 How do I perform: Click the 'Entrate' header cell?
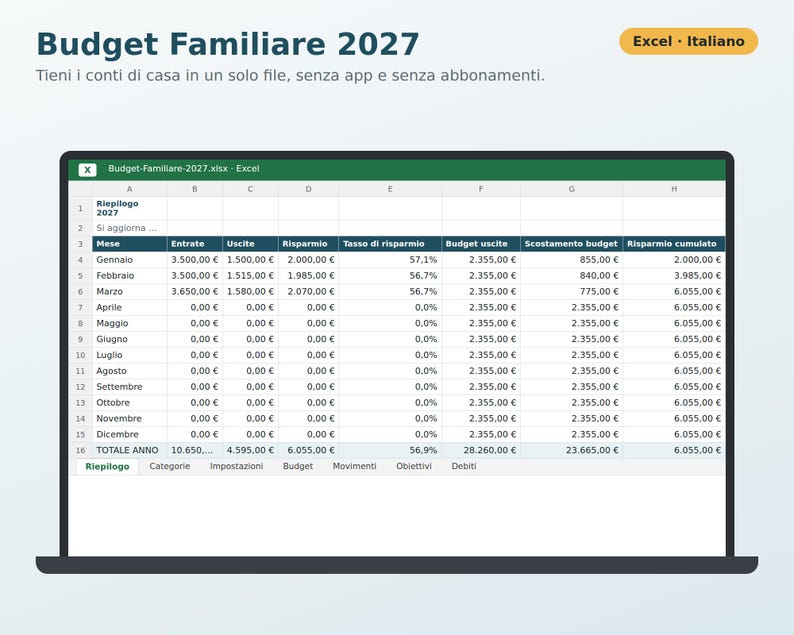click(x=194, y=244)
